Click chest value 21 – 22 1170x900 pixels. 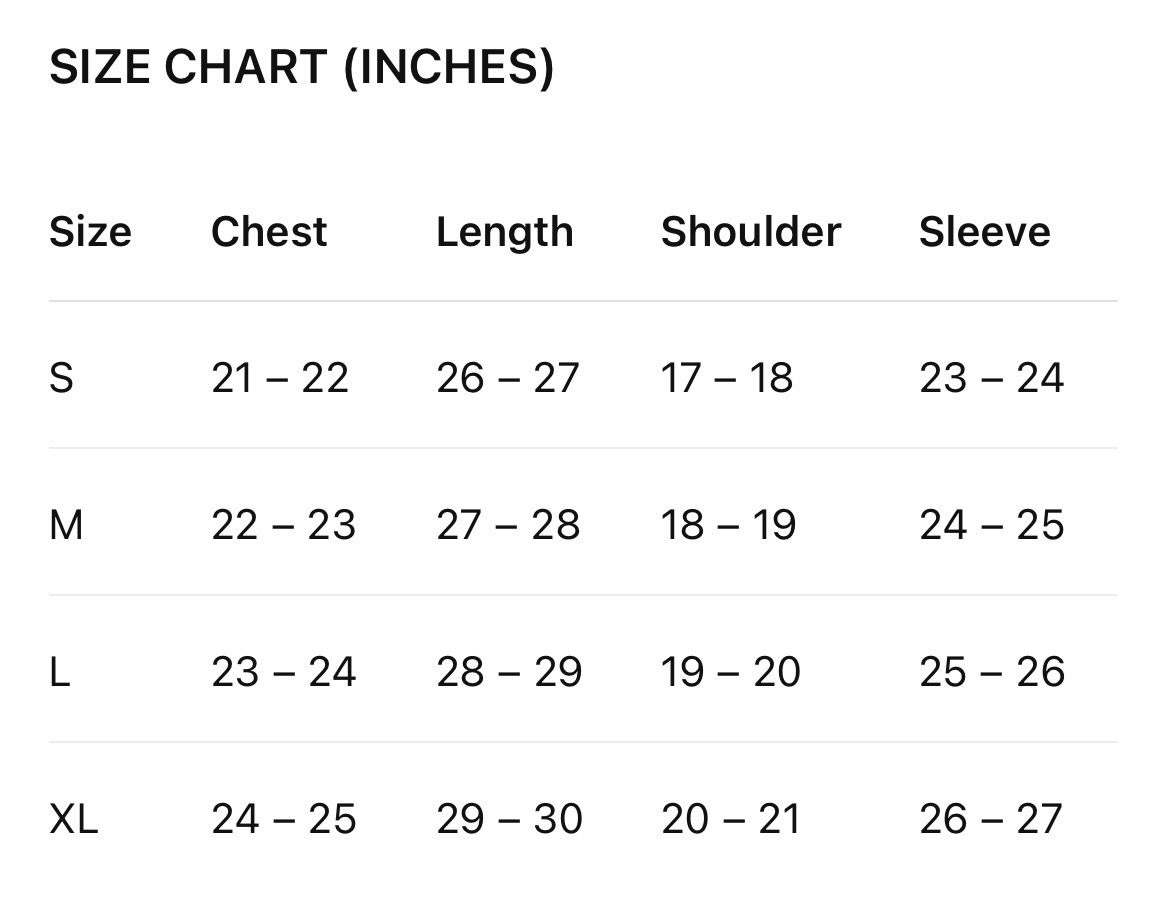coord(280,378)
